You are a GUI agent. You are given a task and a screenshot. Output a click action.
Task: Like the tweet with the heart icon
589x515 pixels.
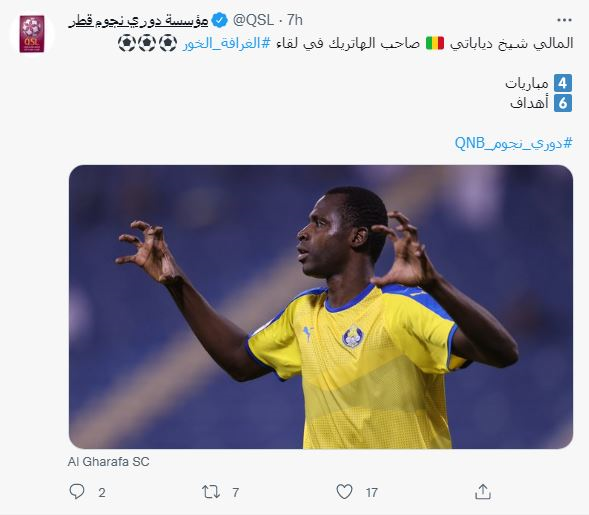coord(344,491)
